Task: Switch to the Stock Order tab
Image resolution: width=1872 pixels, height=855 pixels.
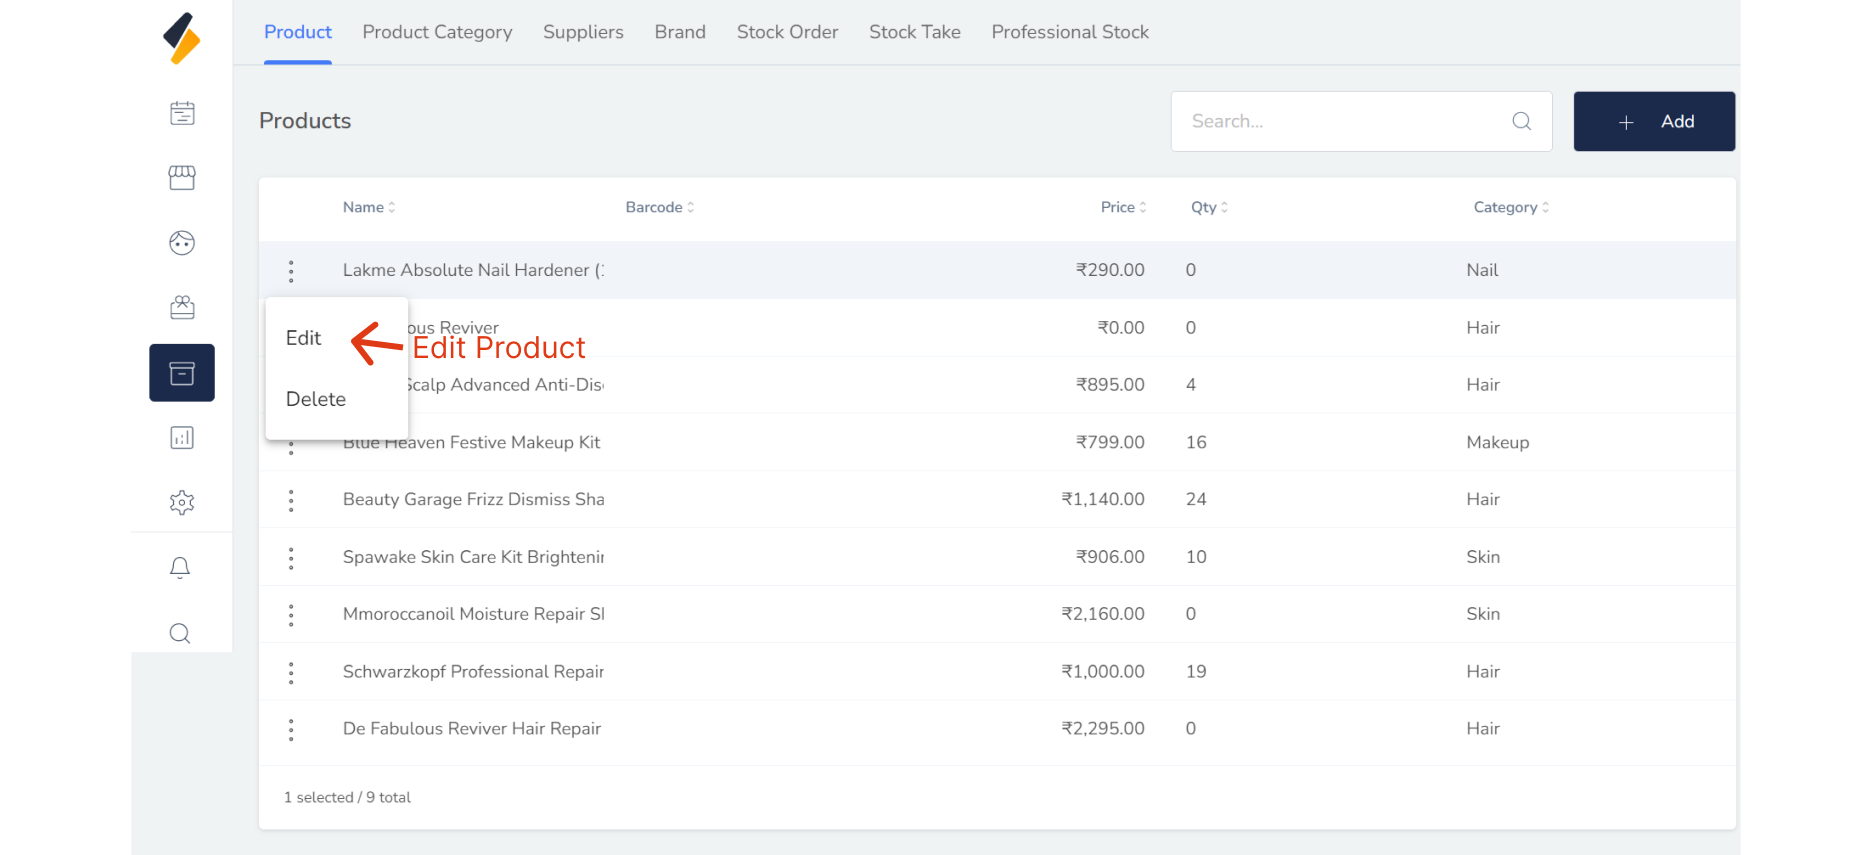Action: 787,32
